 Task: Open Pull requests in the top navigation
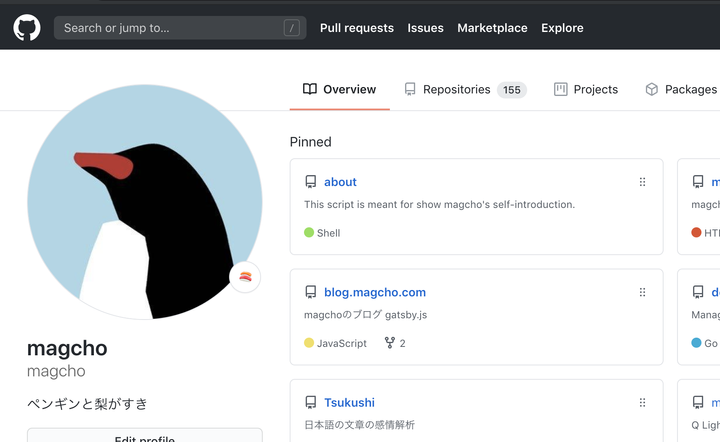(x=357, y=28)
